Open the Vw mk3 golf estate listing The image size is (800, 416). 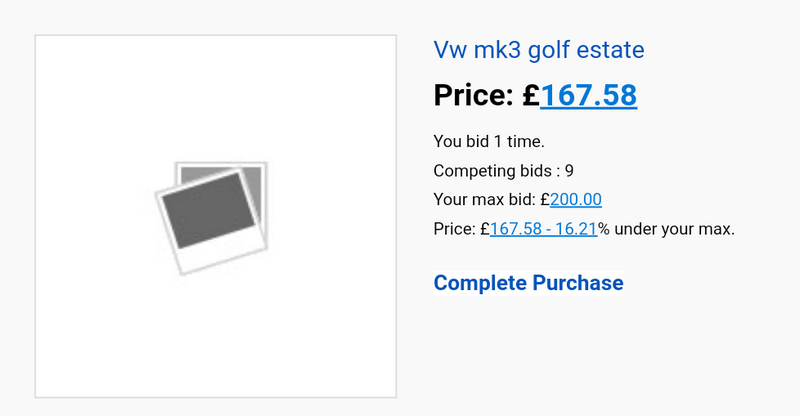click(539, 50)
